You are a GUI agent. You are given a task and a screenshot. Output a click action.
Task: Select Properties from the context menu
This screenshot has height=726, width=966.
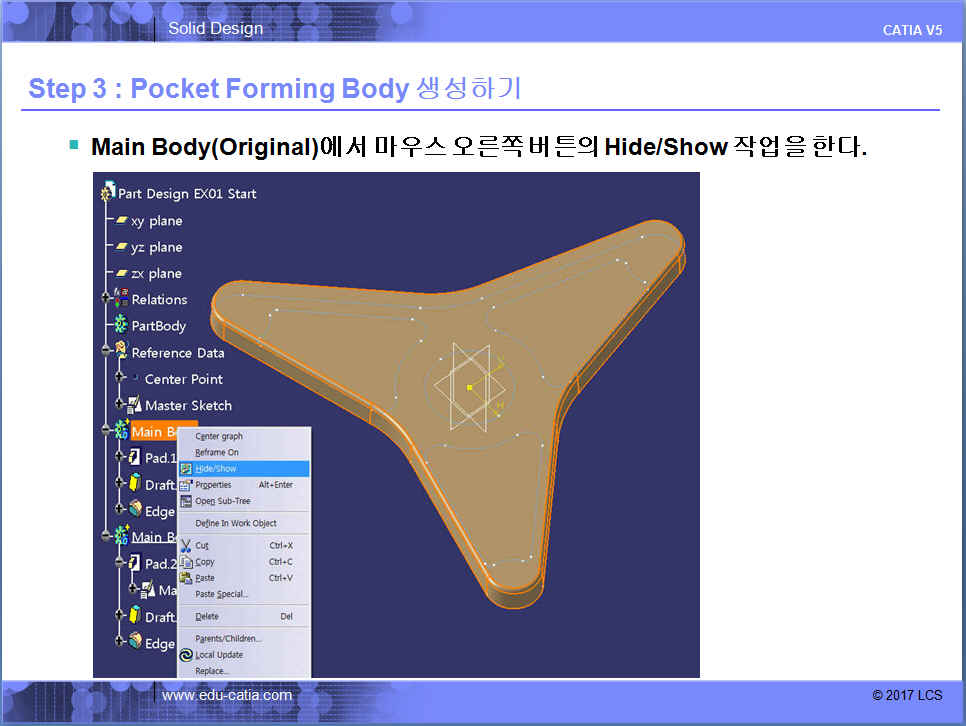click(213, 485)
